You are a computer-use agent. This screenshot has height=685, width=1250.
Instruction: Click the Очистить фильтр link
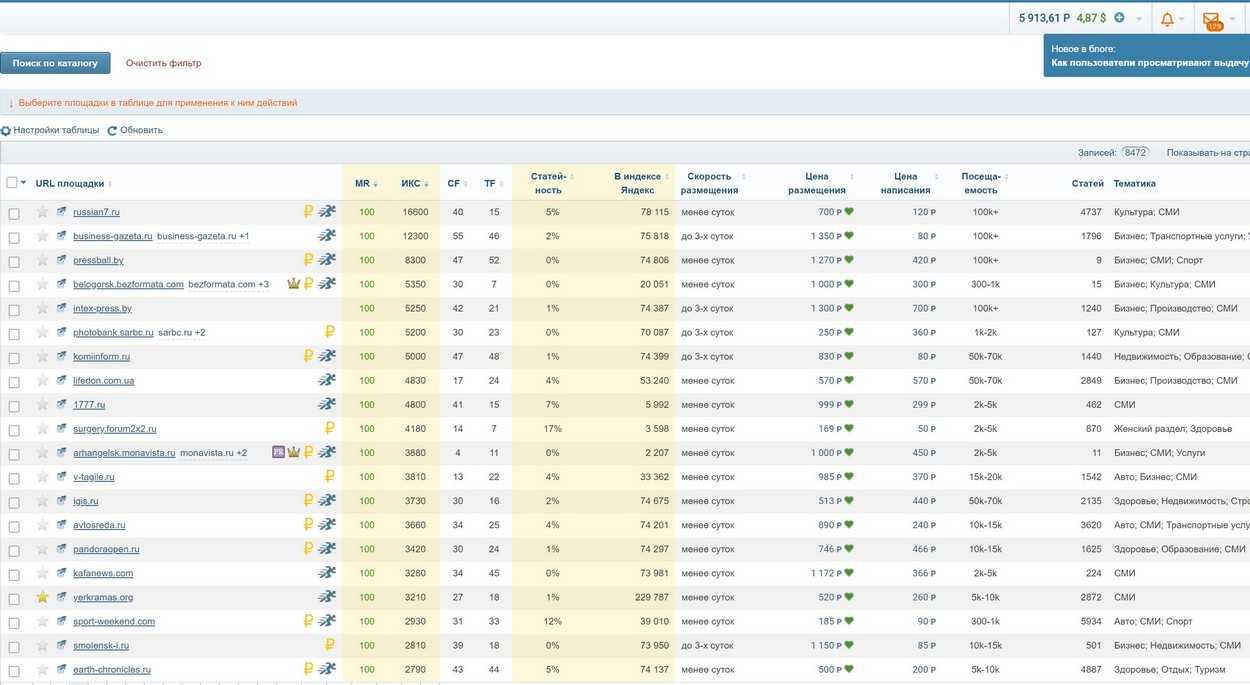[163, 63]
